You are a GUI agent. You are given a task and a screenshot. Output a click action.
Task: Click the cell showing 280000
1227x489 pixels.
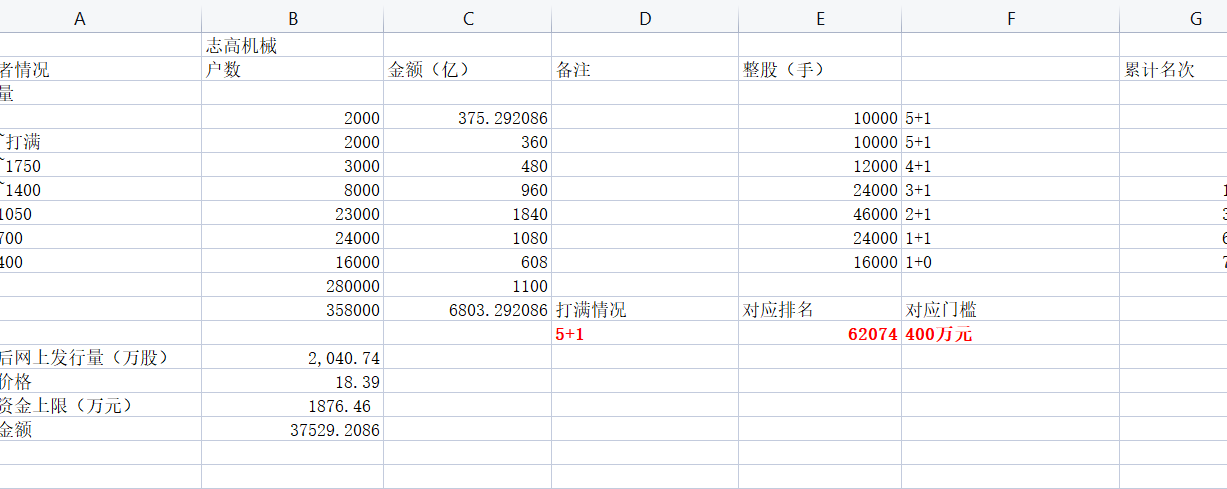click(x=292, y=285)
